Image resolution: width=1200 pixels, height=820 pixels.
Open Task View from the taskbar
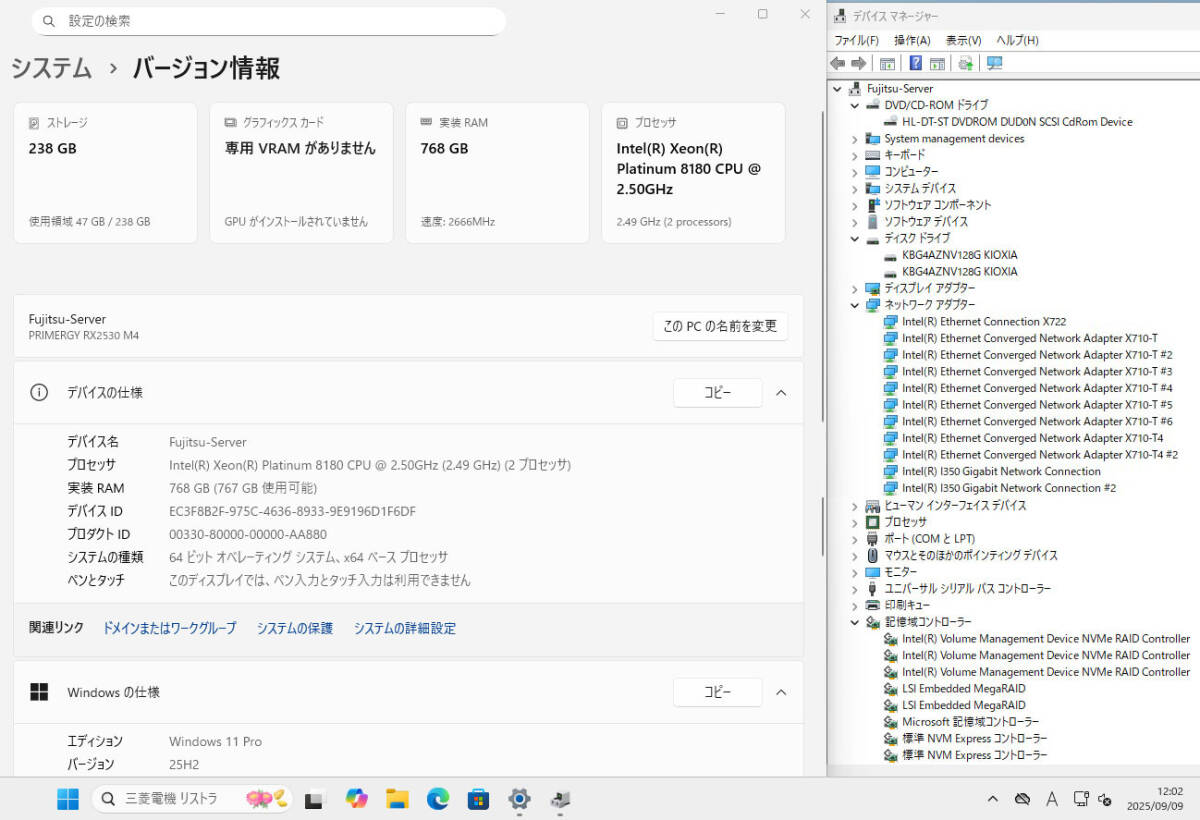pyautogui.click(x=315, y=799)
